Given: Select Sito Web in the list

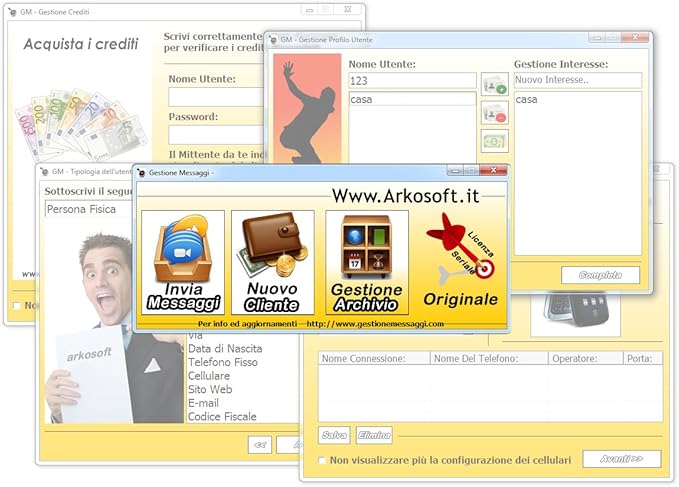Looking at the screenshot, I should (x=210, y=389).
